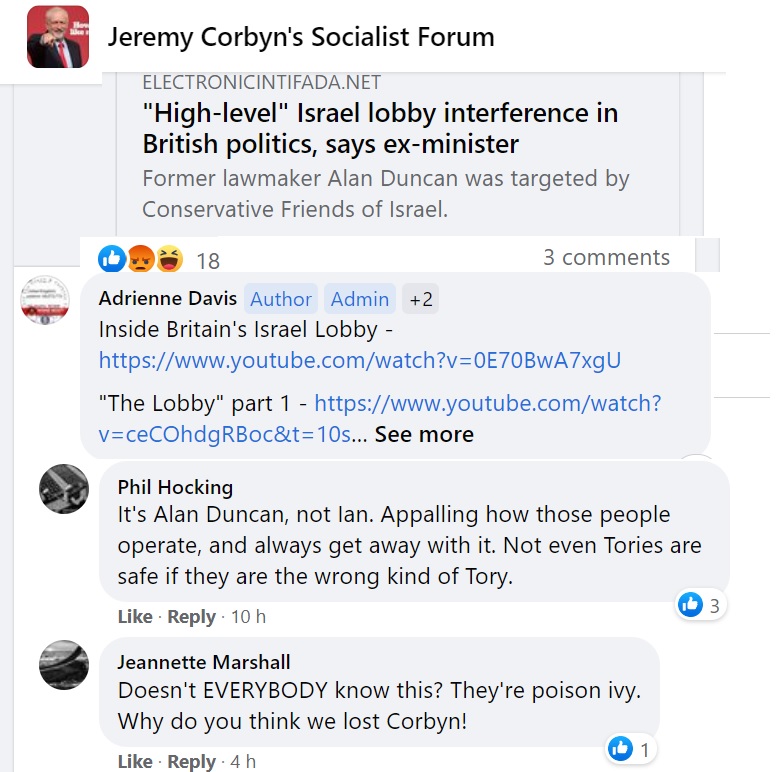Open the Electronic Intifada article headline
Image resolution: width=776 pixels, height=772 pixels.
pyautogui.click(x=380, y=128)
